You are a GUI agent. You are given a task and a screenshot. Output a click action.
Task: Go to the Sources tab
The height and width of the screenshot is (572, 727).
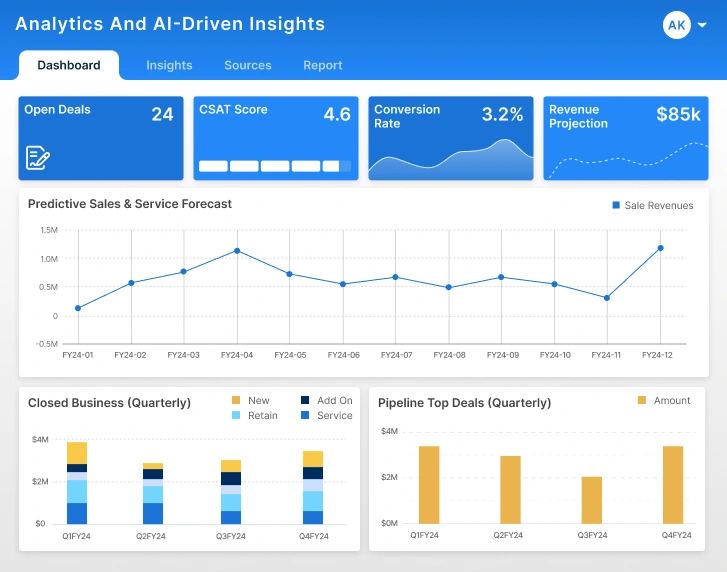[x=248, y=65]
